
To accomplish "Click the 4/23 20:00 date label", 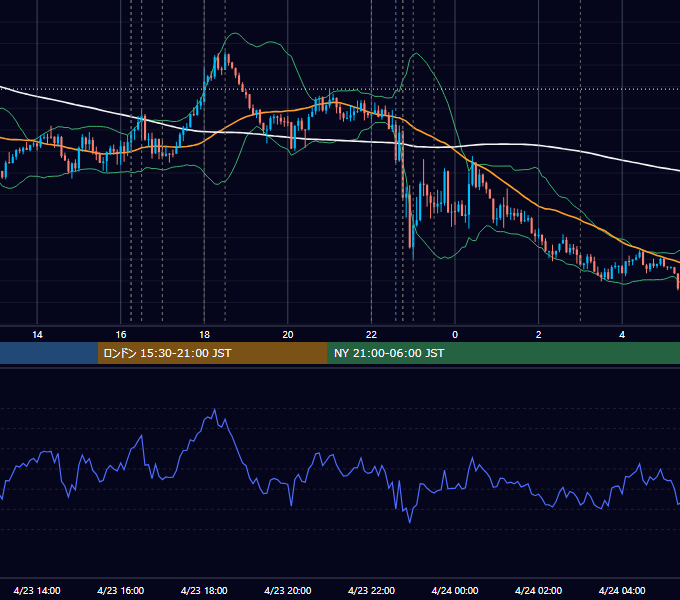I will (x=288, y=590).
